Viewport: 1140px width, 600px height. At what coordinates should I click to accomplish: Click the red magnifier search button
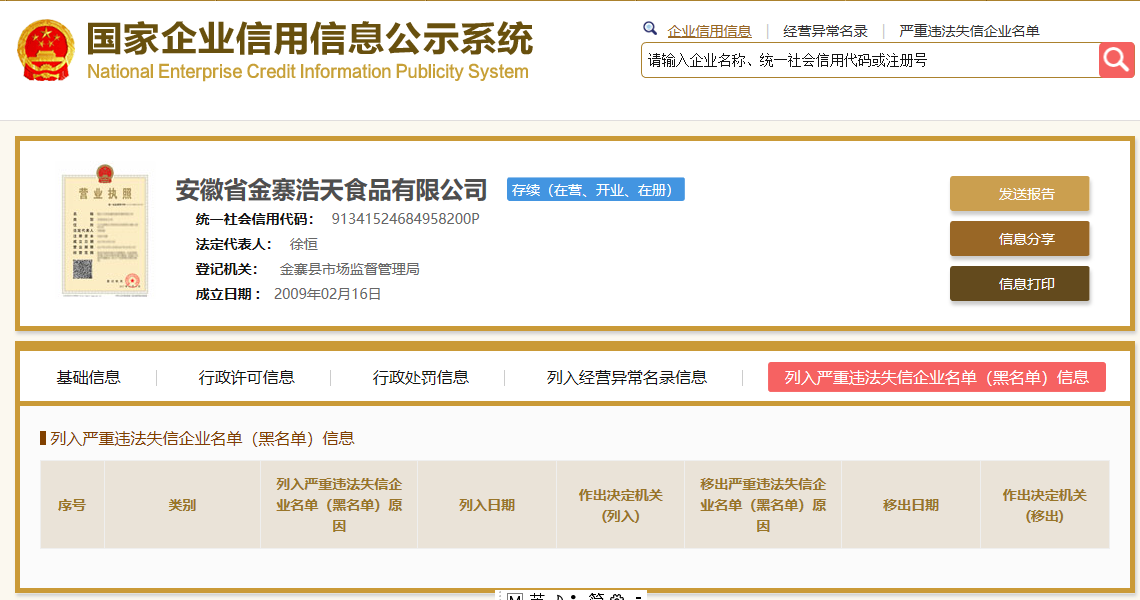[1116, 60]
